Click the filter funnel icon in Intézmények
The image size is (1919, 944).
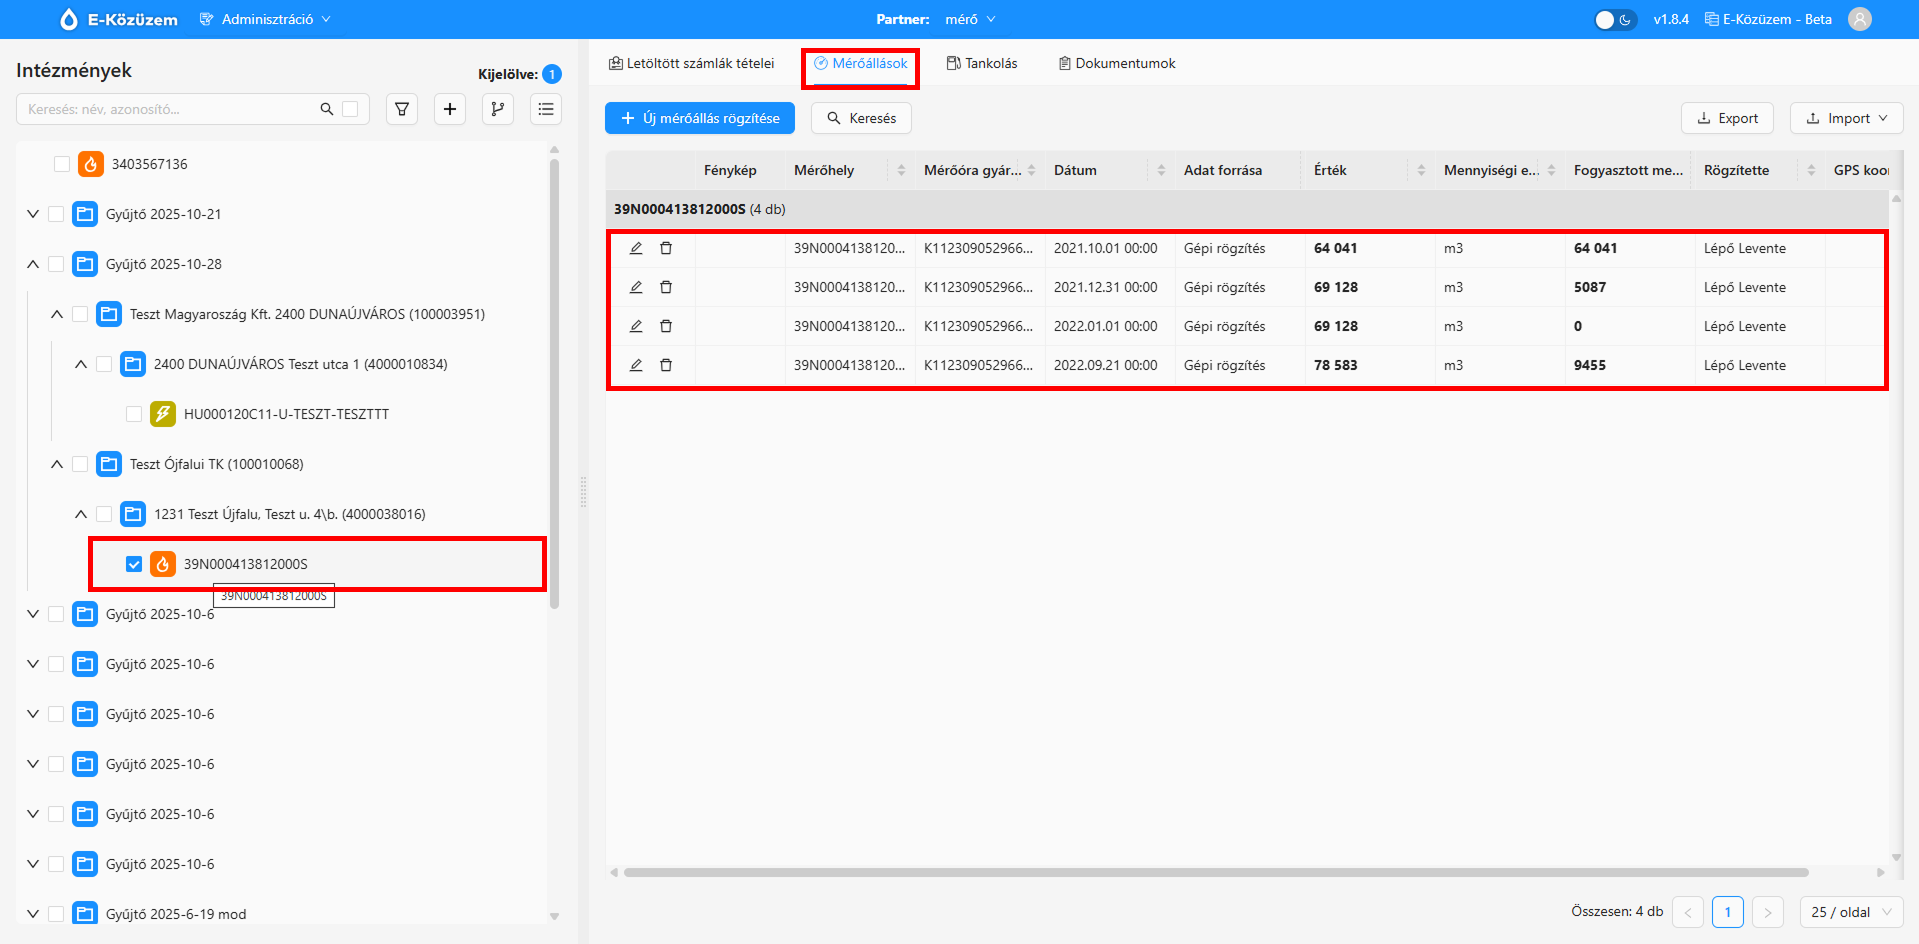pos(402,109)
